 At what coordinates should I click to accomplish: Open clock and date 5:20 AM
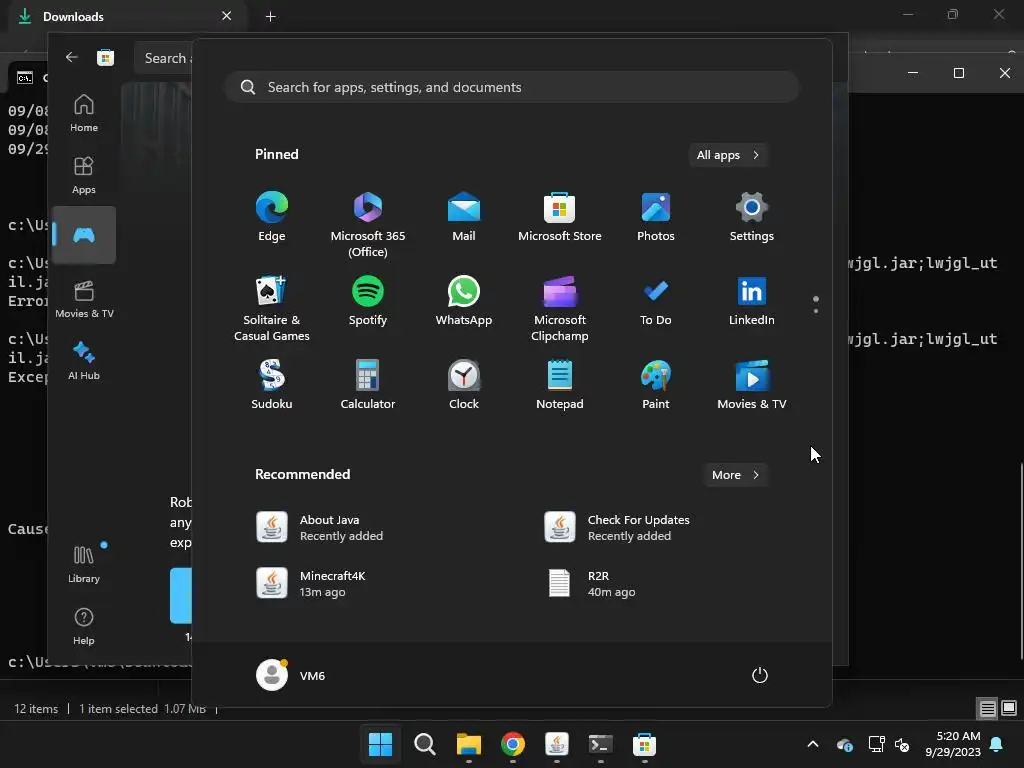[x=952, y=744]
